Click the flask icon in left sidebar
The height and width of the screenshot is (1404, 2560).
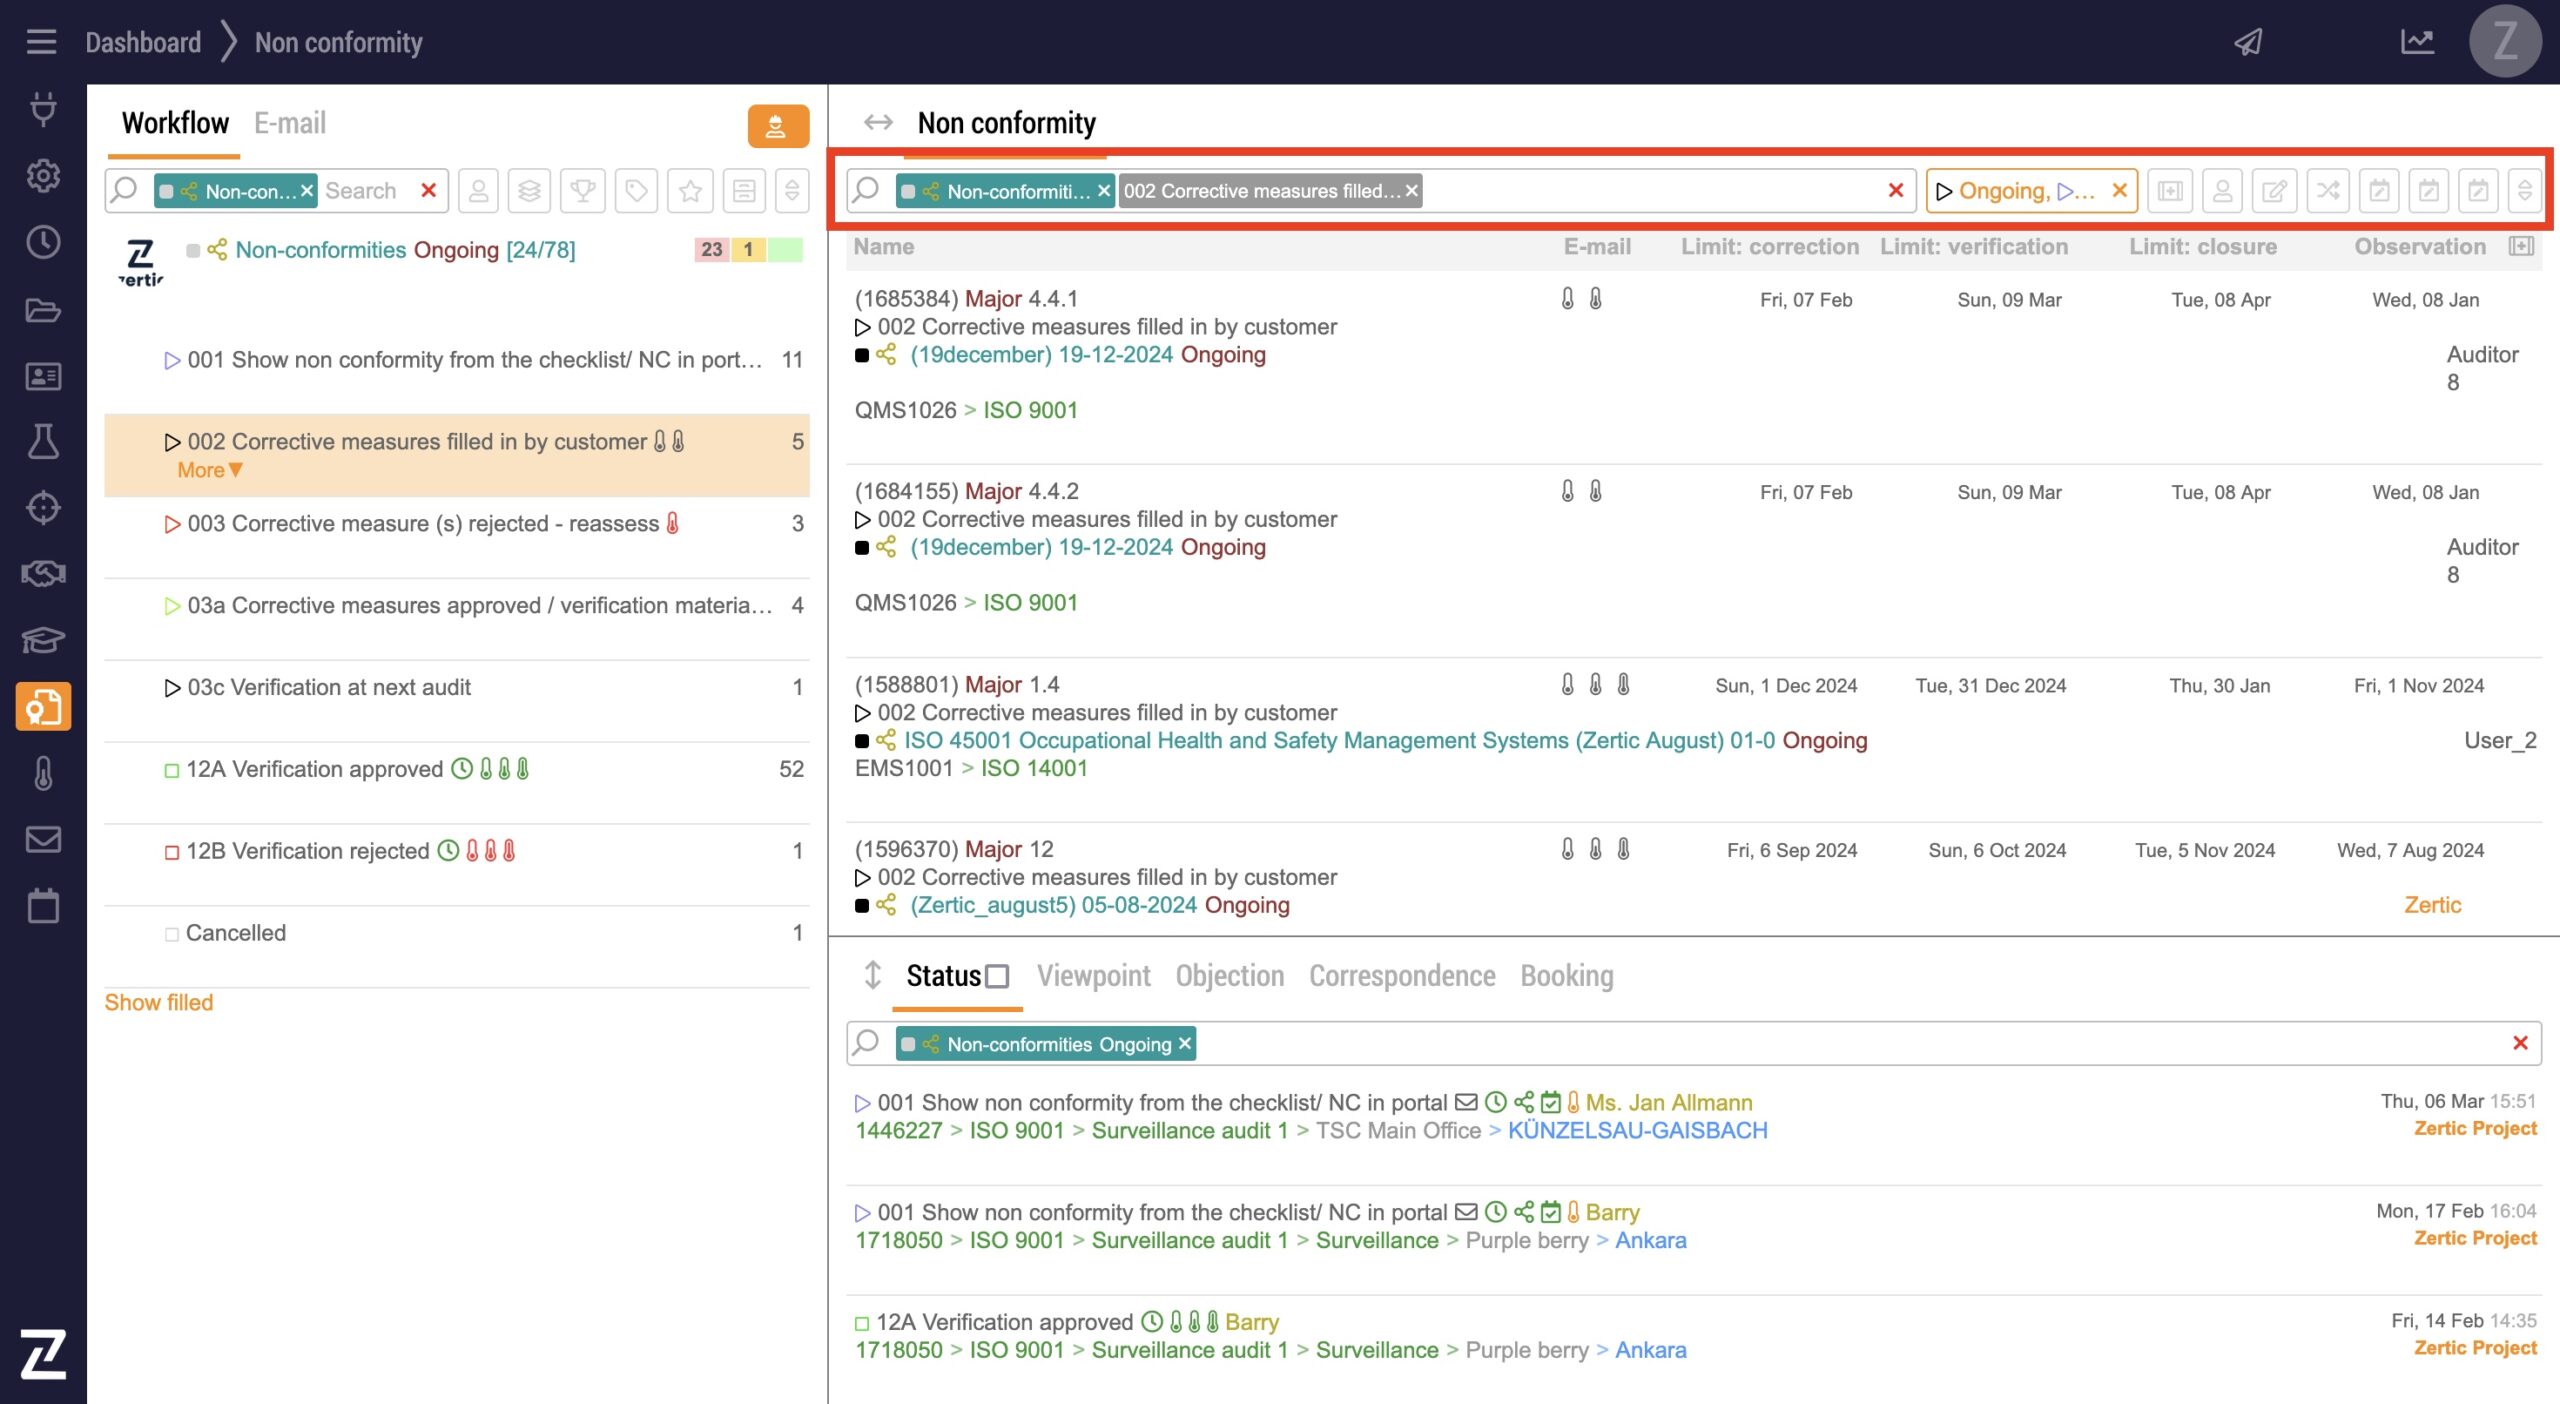coord(43,441)
